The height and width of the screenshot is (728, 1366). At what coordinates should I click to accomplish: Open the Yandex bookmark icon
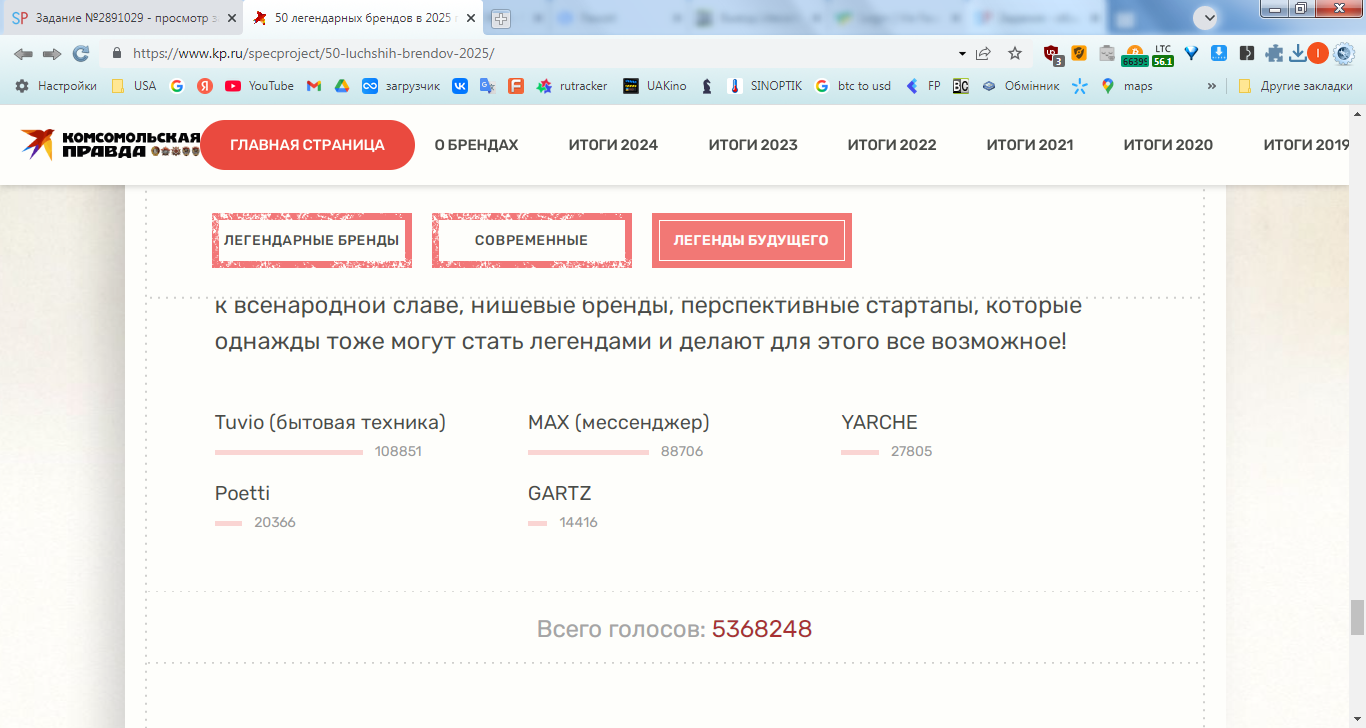(205, 86)
